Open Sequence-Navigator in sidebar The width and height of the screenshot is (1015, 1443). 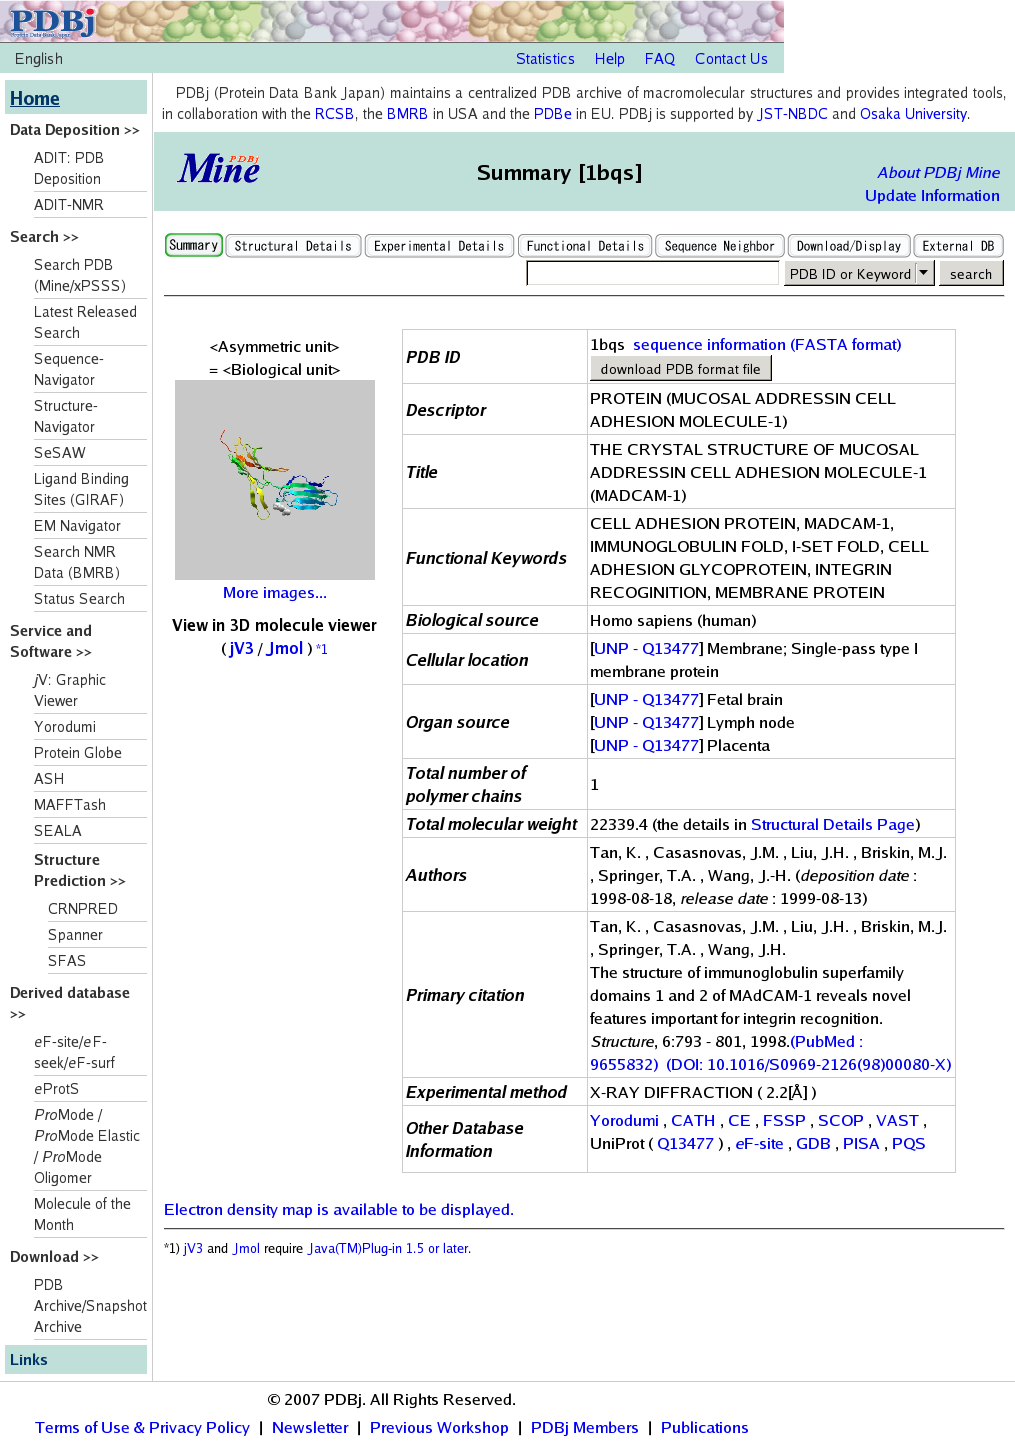(x=68, y=369)
